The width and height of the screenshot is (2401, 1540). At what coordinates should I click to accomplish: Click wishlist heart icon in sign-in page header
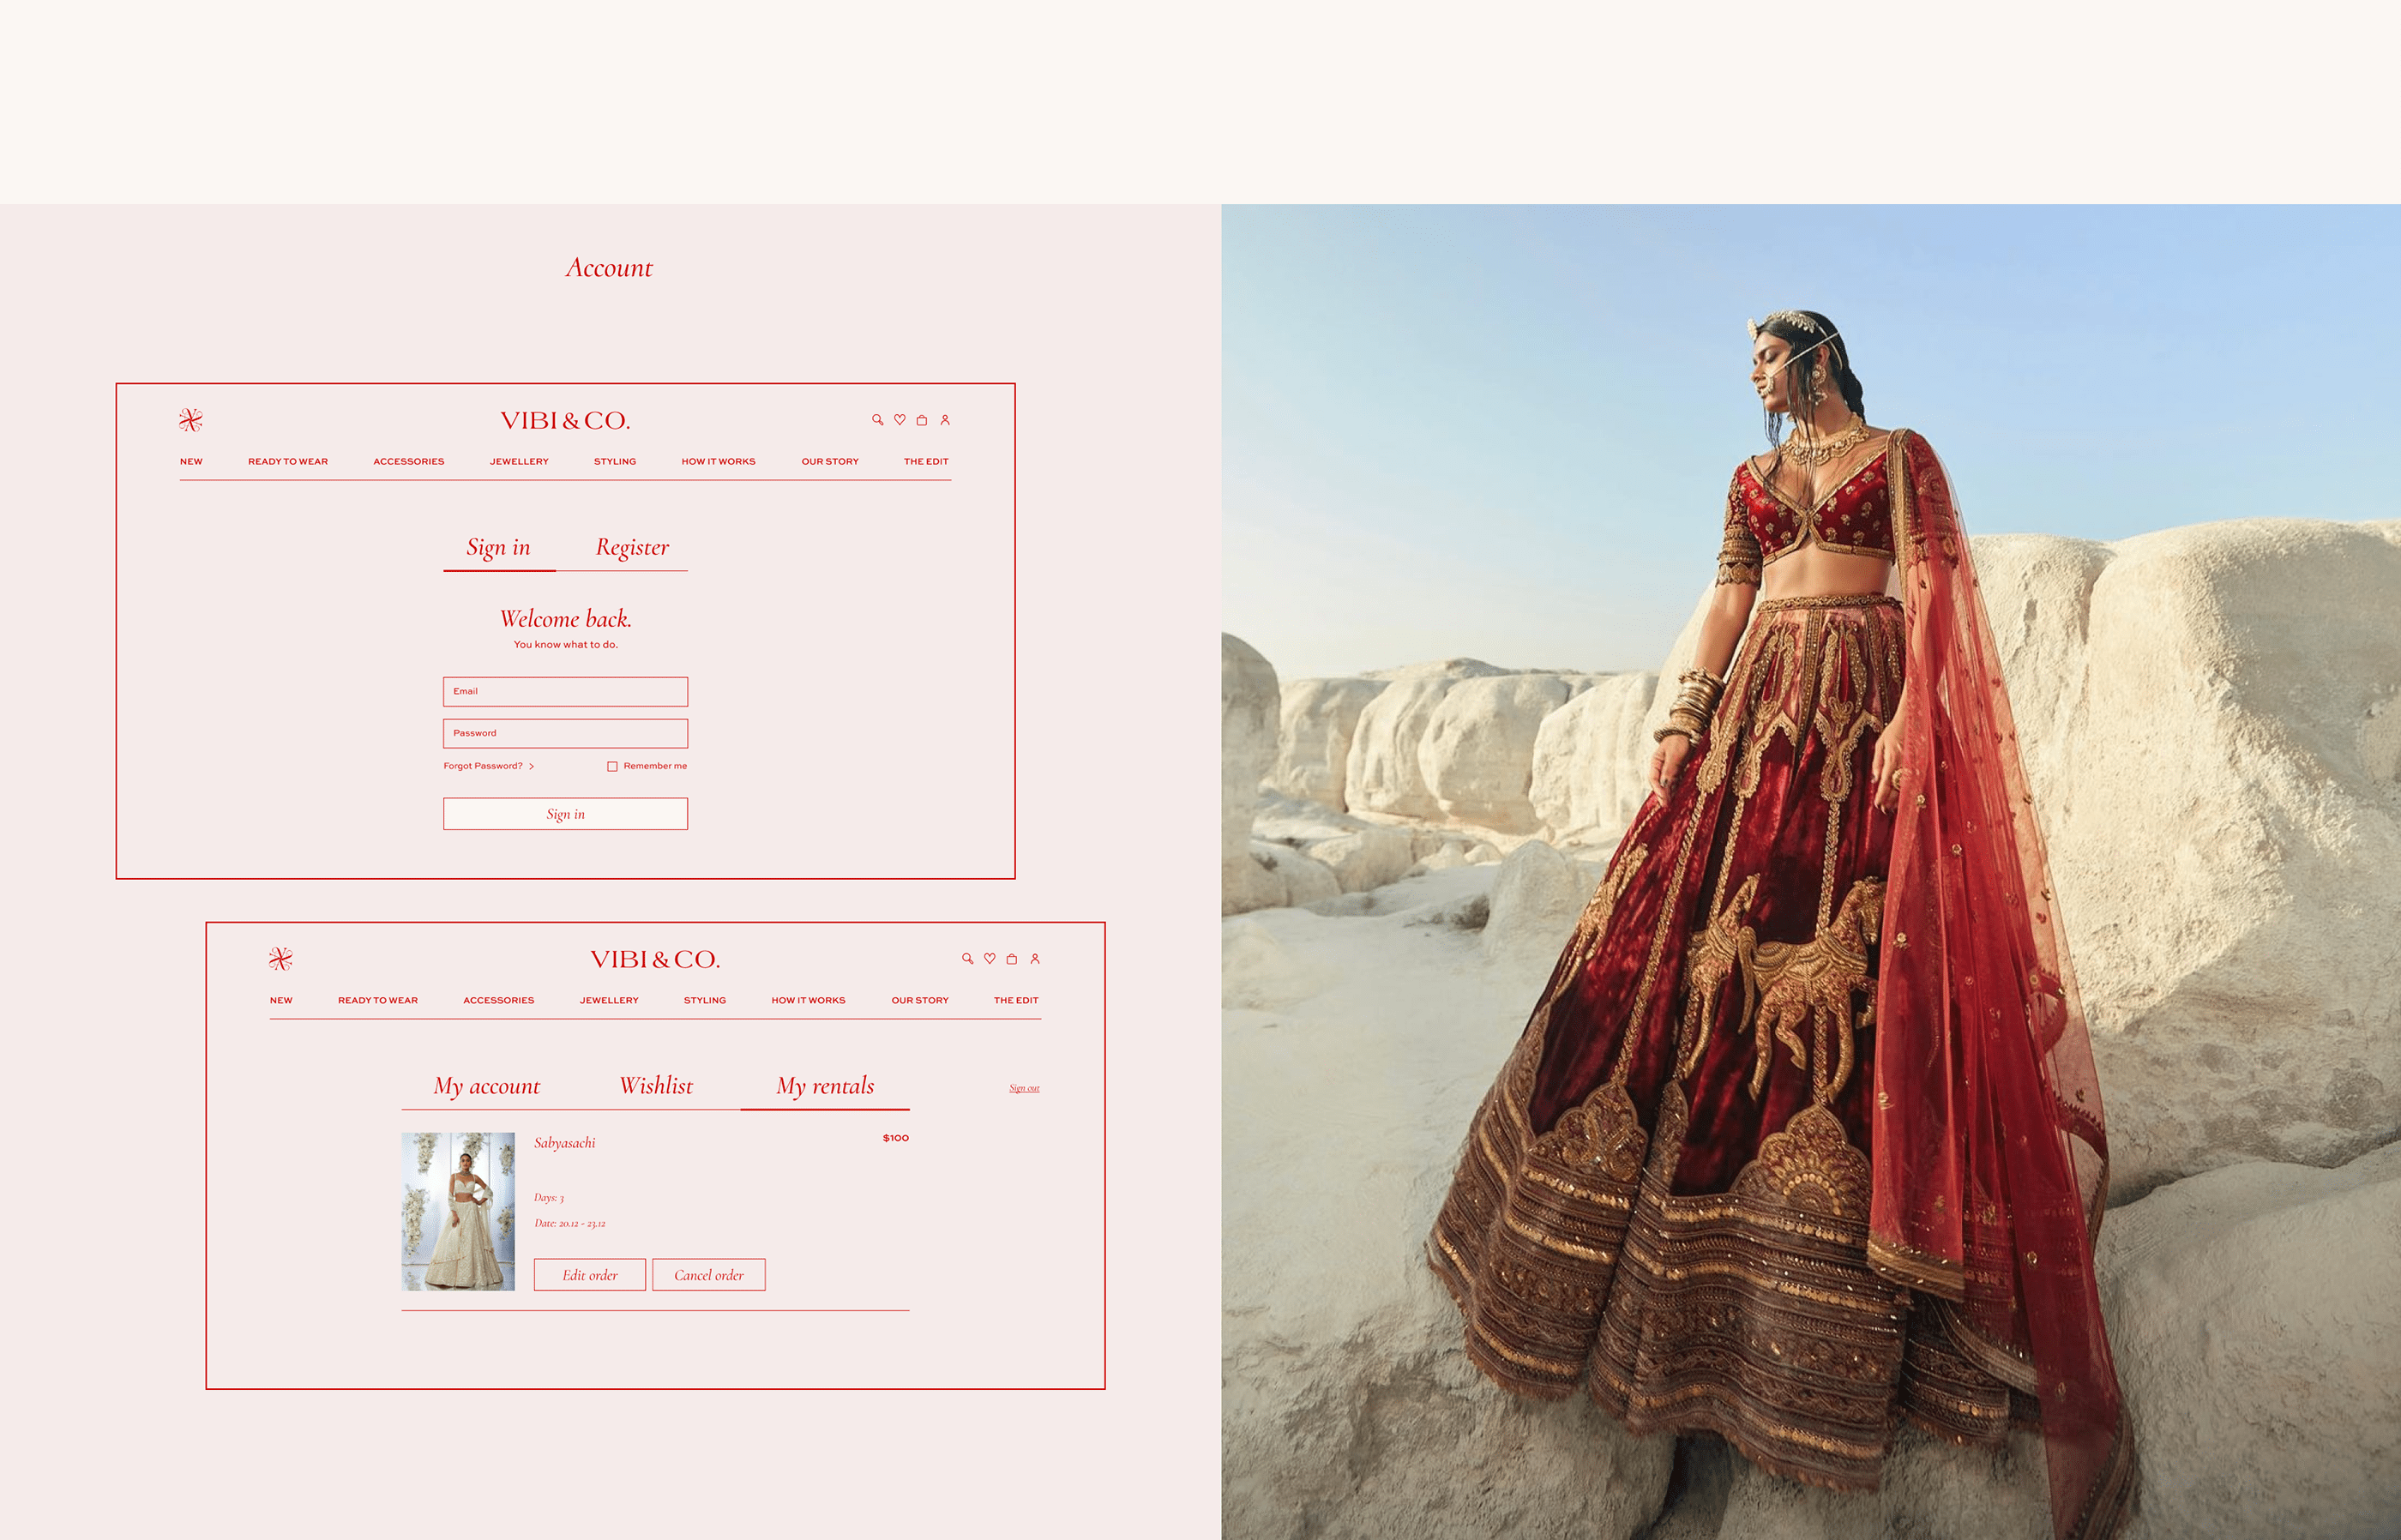coord(900,420)
